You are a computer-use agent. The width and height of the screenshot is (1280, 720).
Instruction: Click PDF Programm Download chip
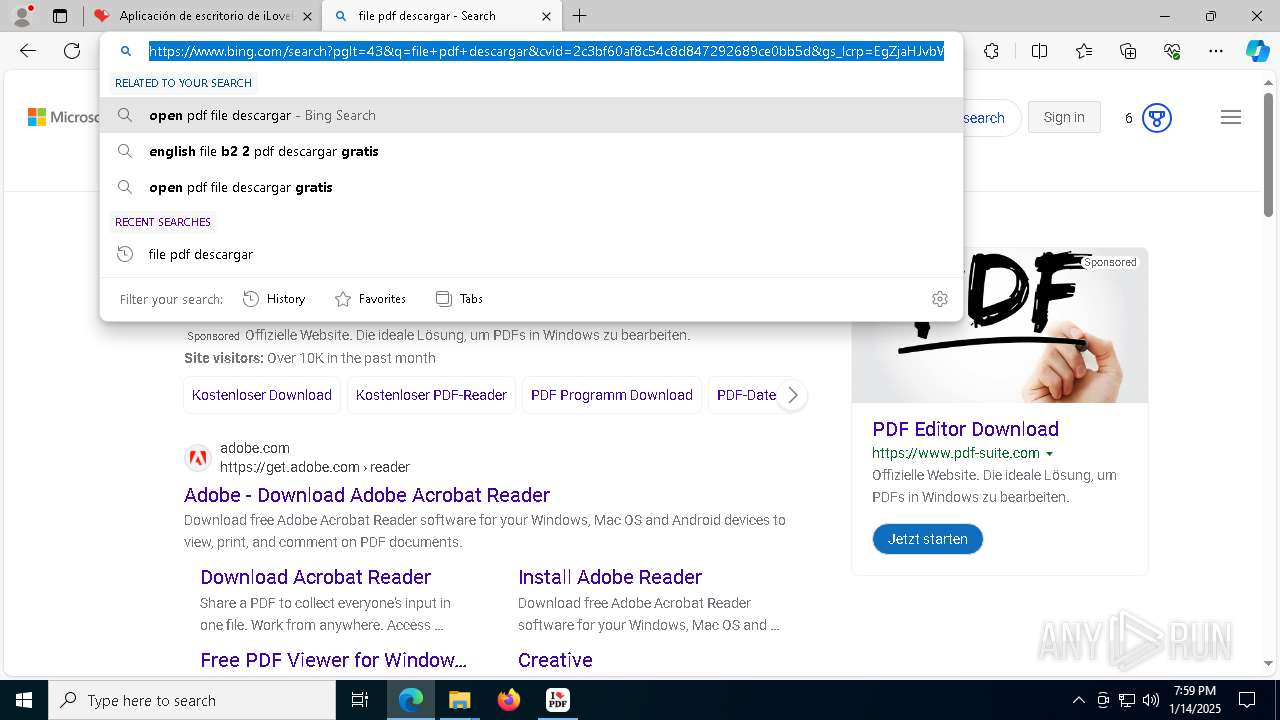pyautogui.click(x=612, y=395)
